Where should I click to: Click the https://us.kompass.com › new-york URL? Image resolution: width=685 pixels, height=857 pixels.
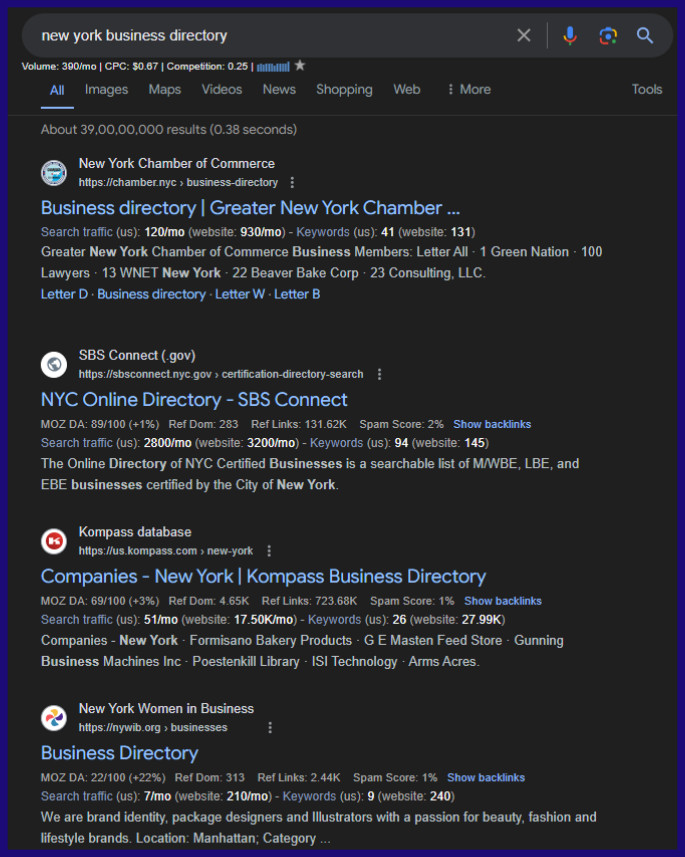point(166,550)
